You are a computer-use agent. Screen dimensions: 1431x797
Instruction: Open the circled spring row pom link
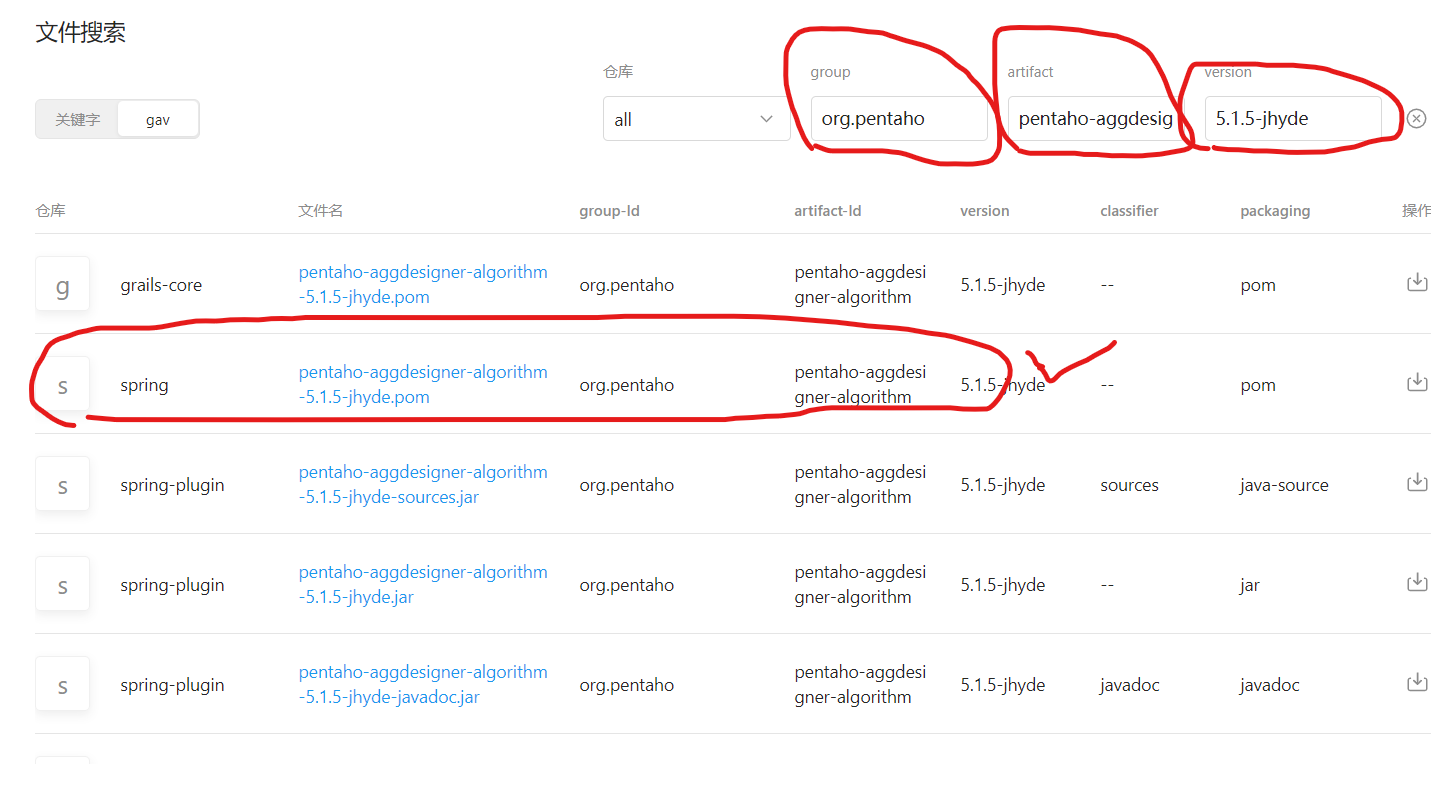422,383
